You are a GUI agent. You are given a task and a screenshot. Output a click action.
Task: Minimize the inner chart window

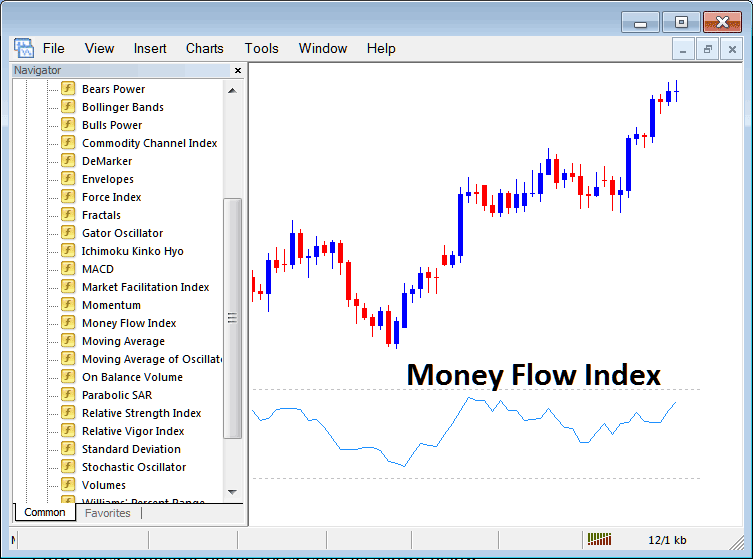(683, 49)
